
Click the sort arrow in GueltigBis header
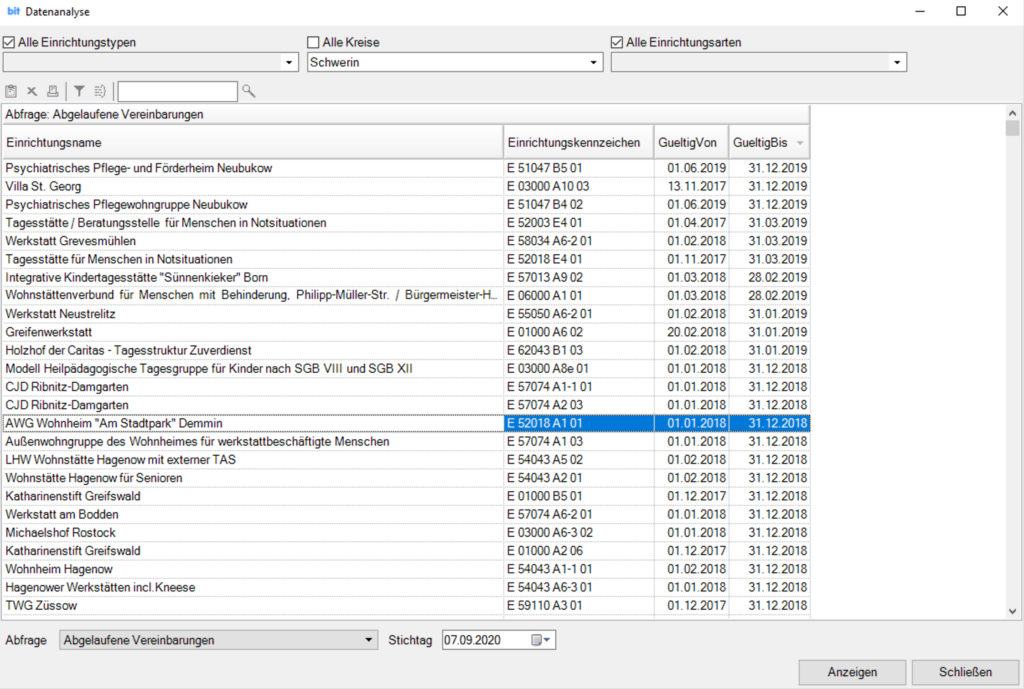(x=798, y=143)
